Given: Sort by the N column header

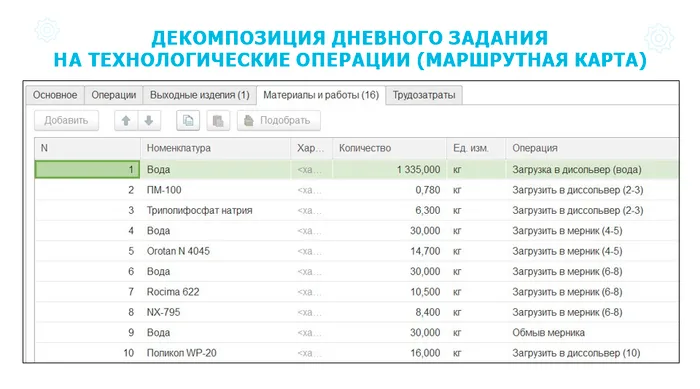Looking at the screenshot, I should click(x=88, y=148).
